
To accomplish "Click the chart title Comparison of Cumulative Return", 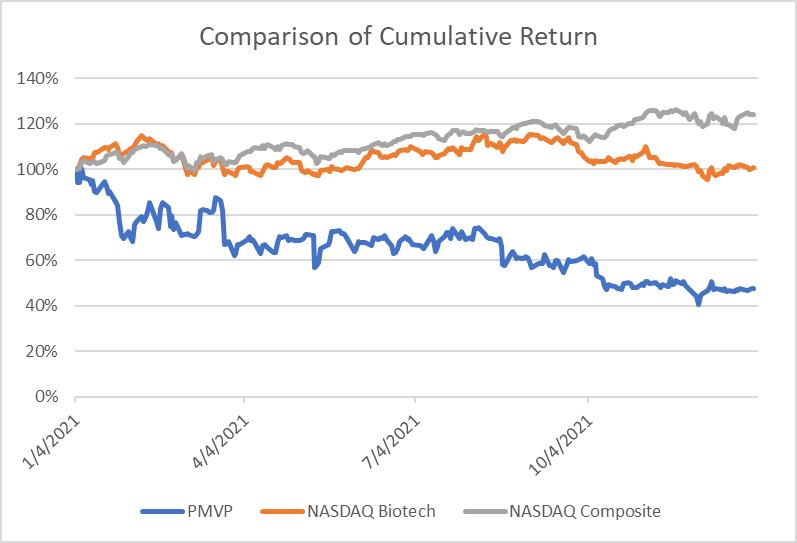I will coord(398,37).
